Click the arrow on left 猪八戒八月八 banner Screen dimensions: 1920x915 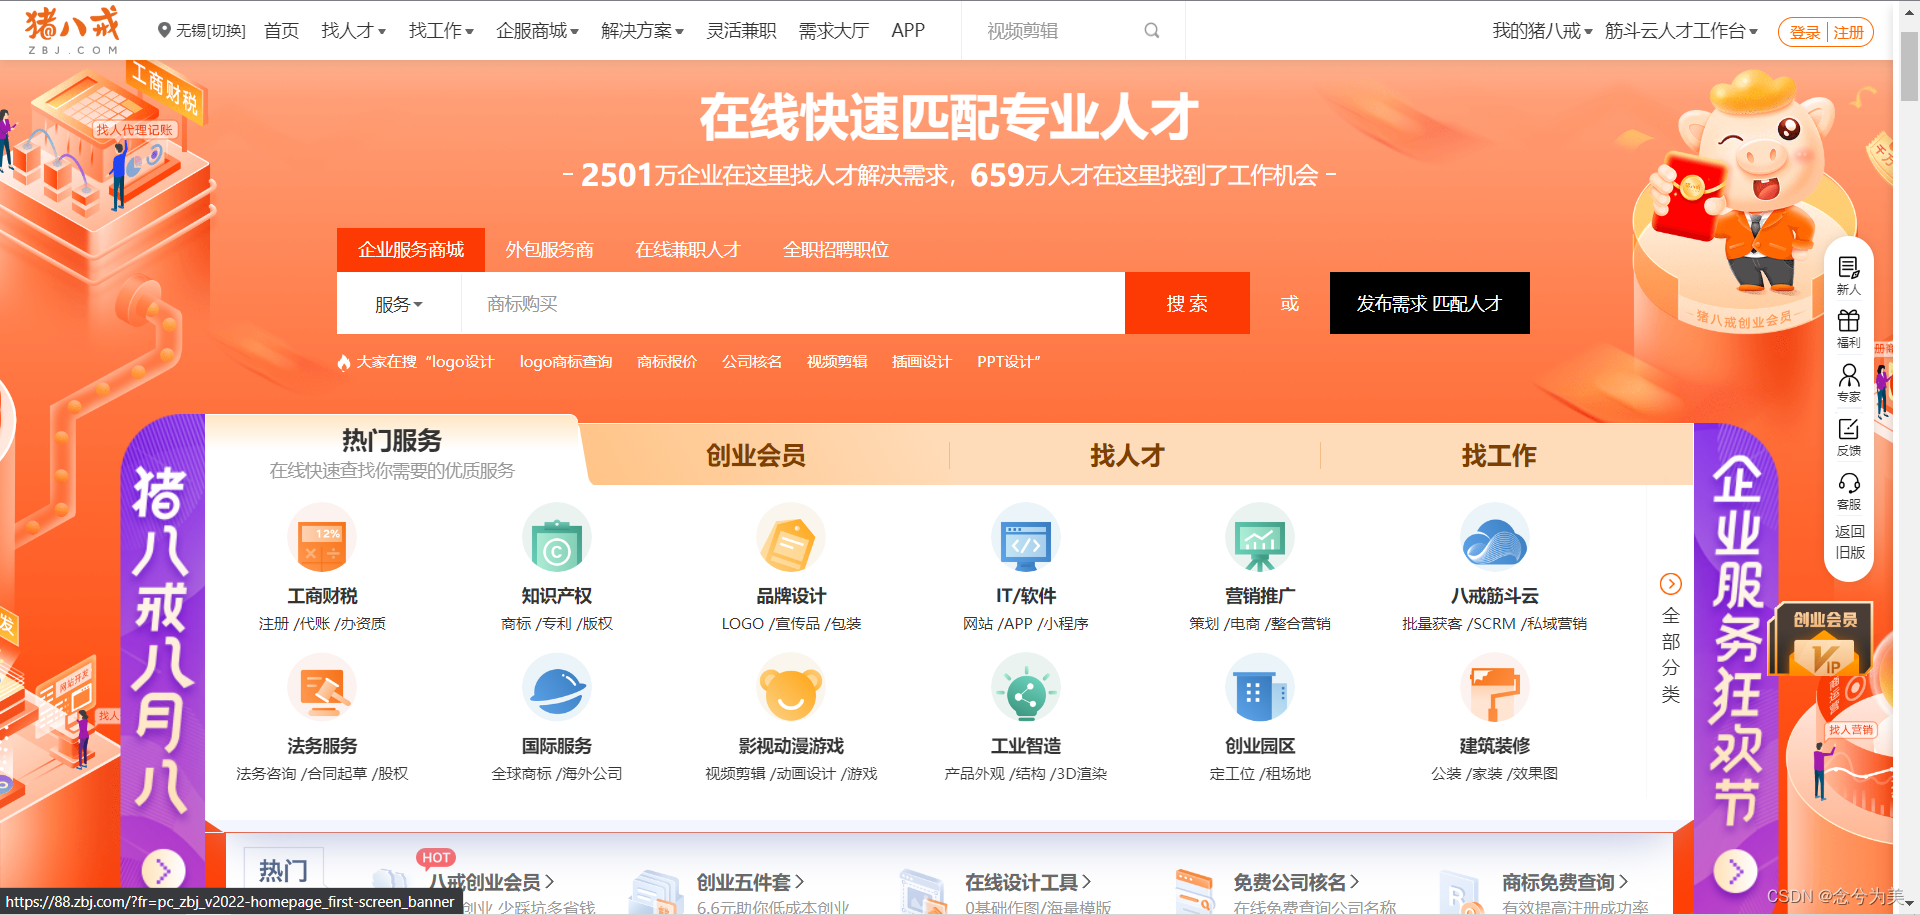[x=163, y=869]
